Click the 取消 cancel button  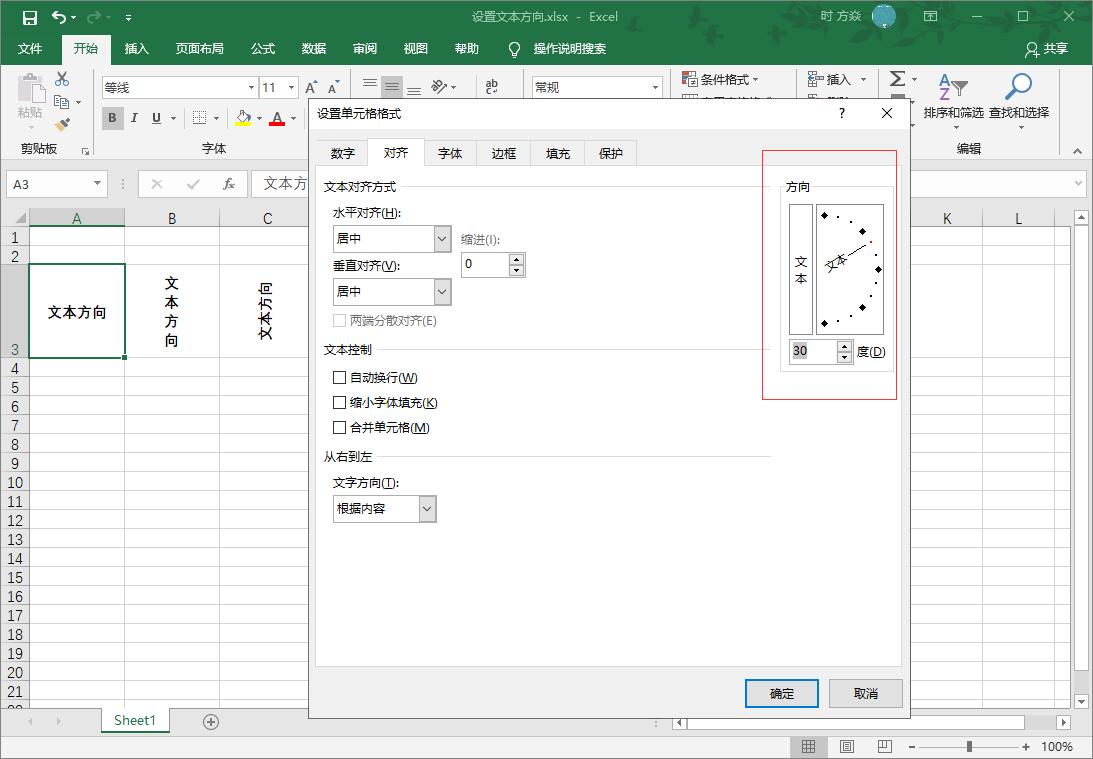866,694
